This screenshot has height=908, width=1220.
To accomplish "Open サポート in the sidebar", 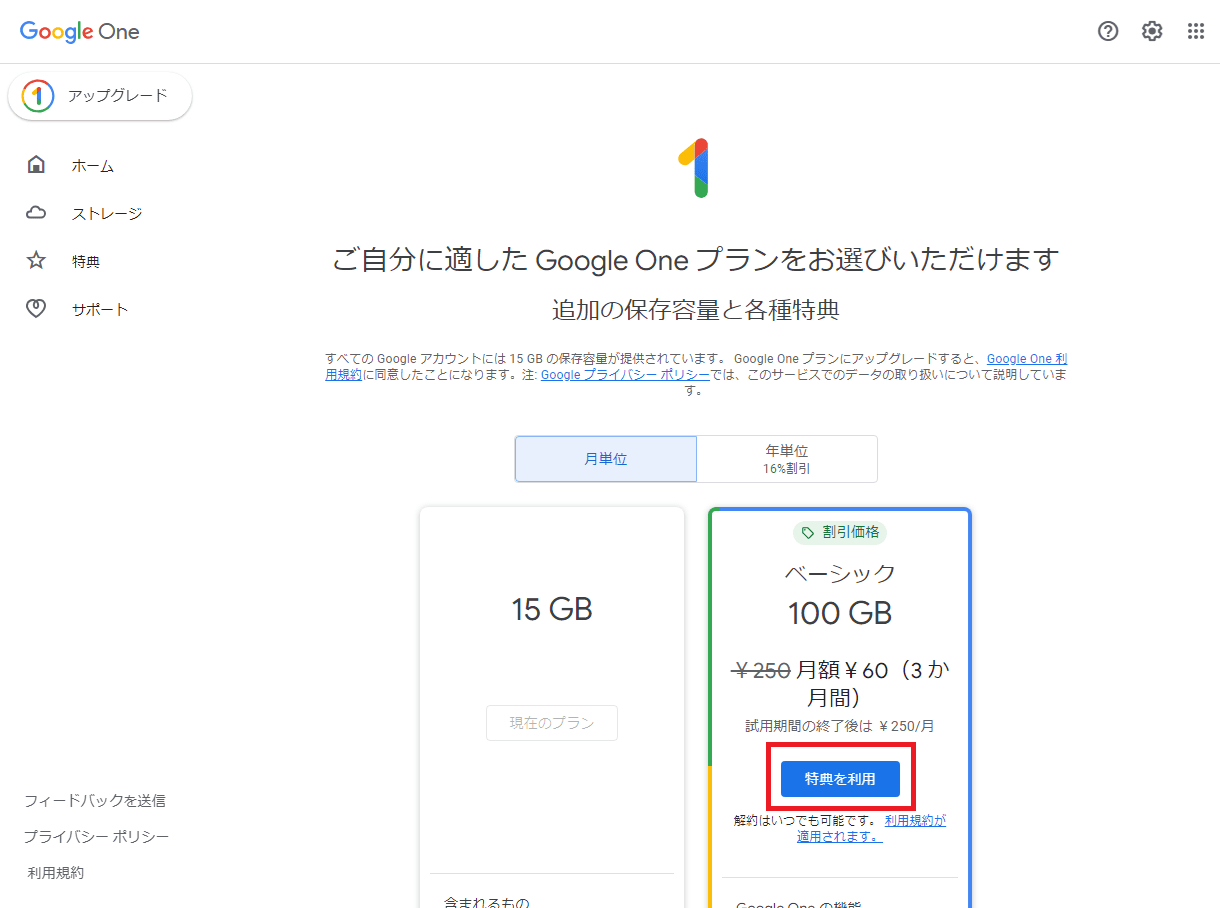I will (x=100, y=310).
